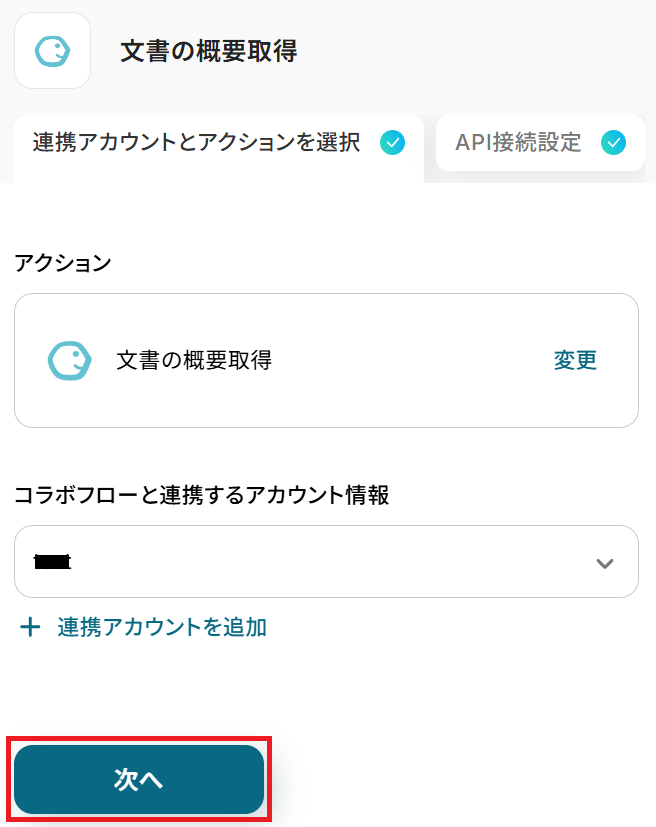The width and height of the screenshot is (656, 827).
Task: Click 変更 to change the action
Action: tap(575, 361)
